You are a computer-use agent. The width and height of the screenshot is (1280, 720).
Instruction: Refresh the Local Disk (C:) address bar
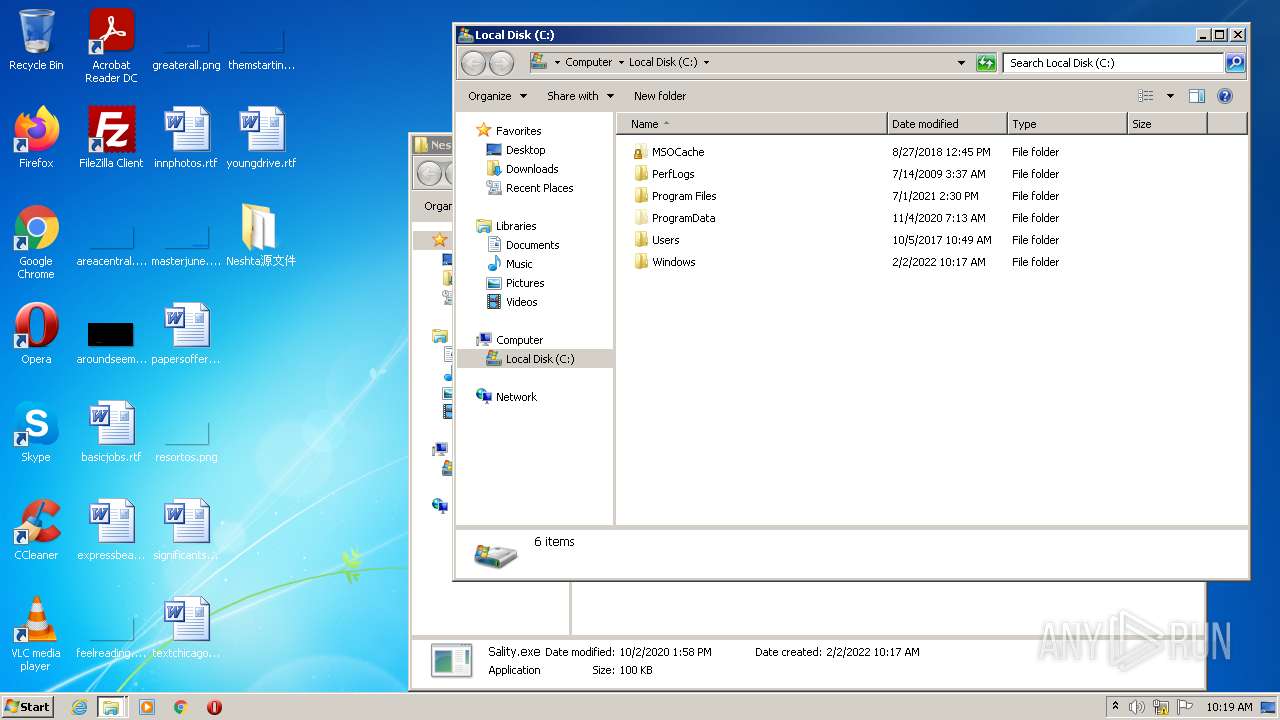point(986,63)
